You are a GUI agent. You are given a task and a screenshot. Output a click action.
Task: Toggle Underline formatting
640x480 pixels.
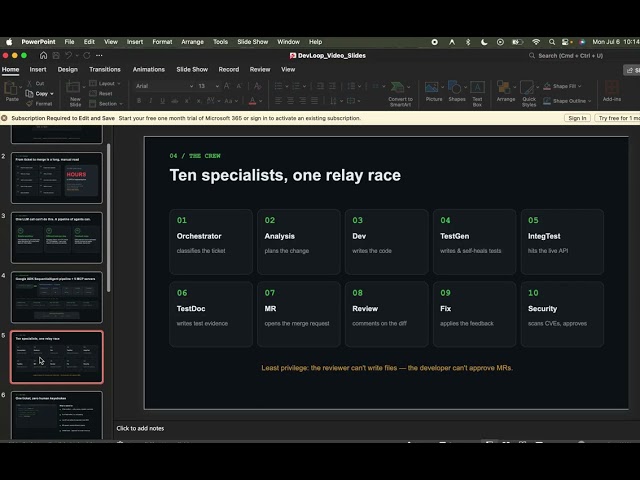[162, 101]
